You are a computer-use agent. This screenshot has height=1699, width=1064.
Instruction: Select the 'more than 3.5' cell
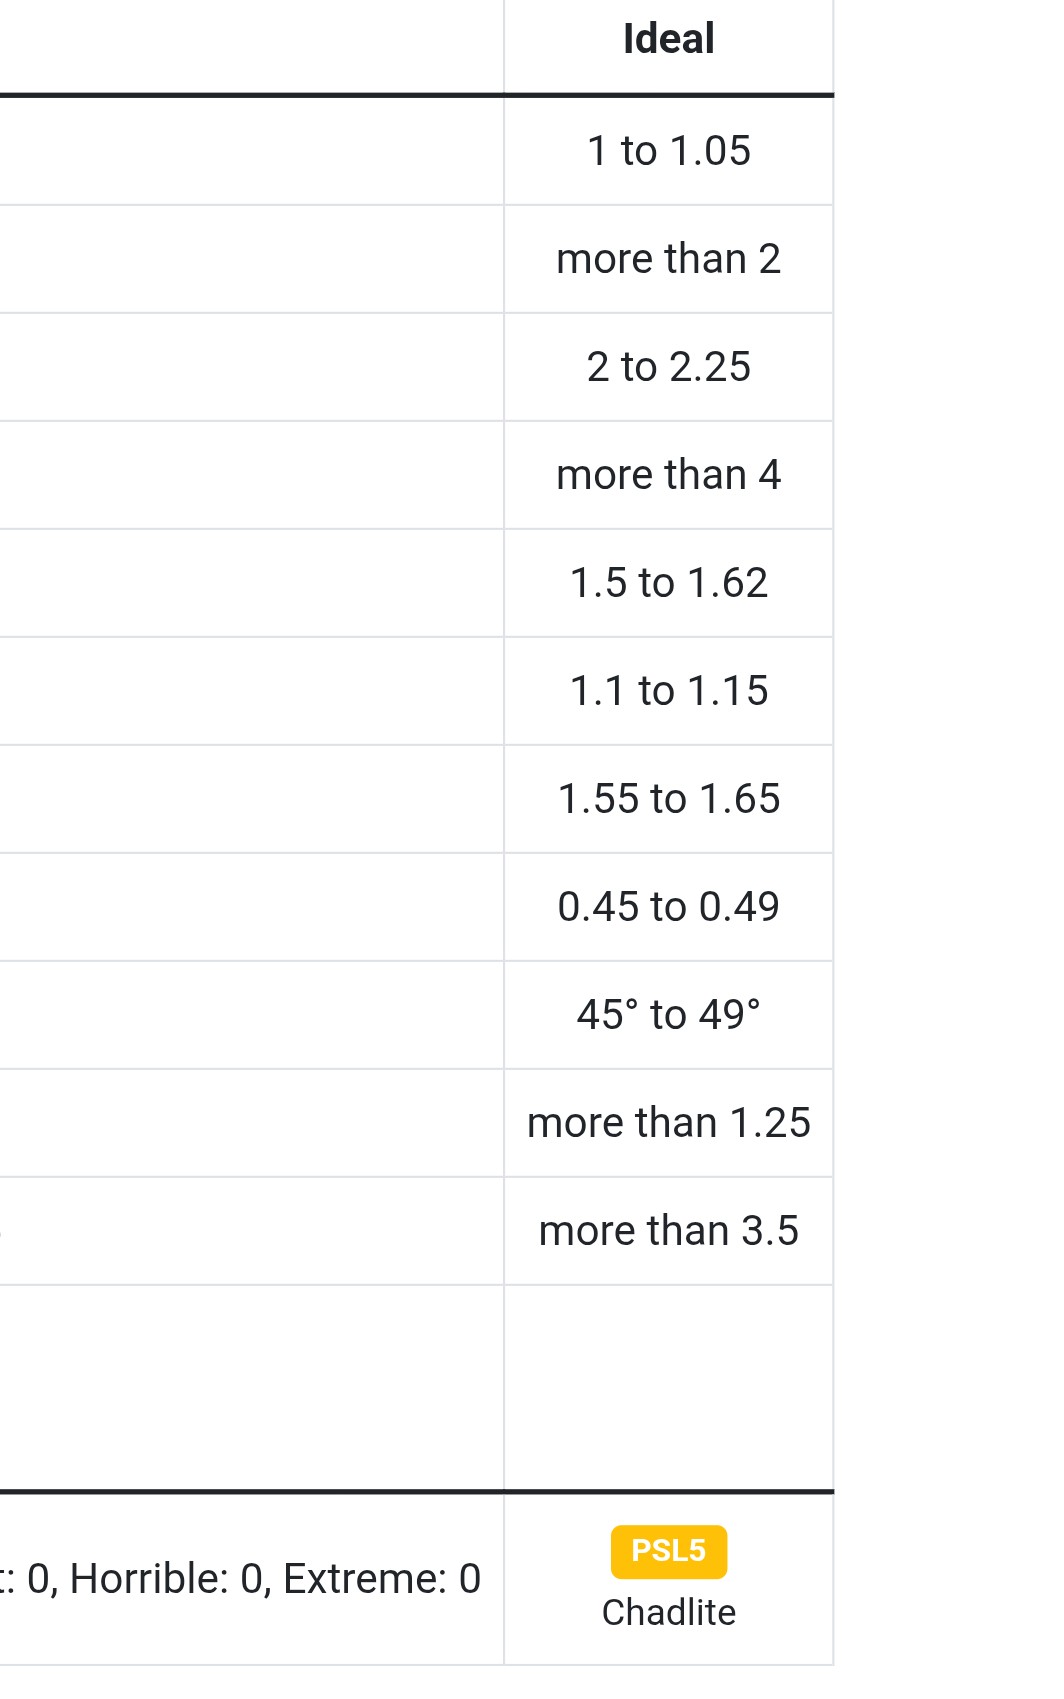click(x=668, y=1231)
